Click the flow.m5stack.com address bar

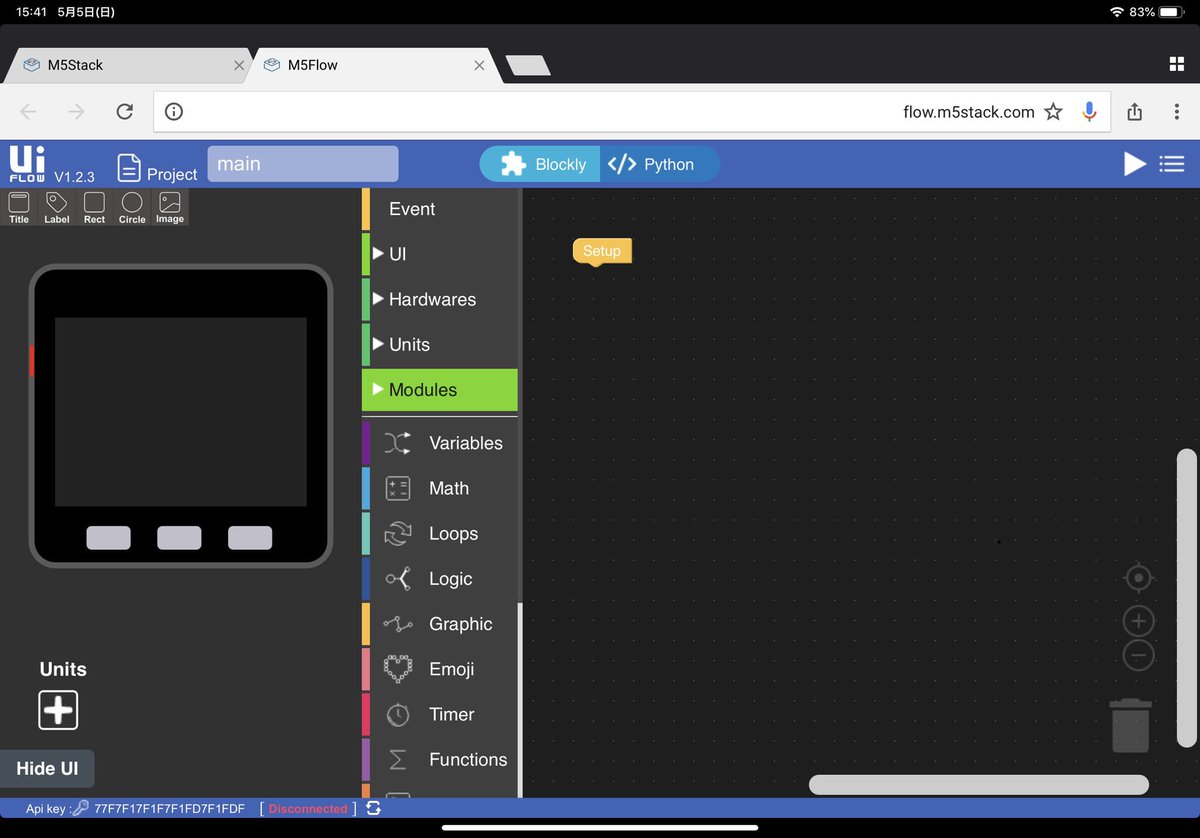(x=631, y=112)
